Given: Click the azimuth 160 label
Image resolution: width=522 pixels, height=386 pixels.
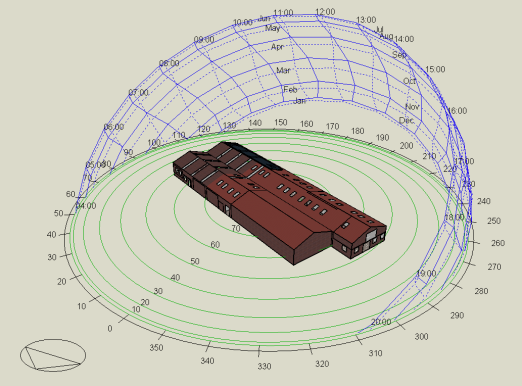Looking at the screenshot, I should tap(306, 124).
